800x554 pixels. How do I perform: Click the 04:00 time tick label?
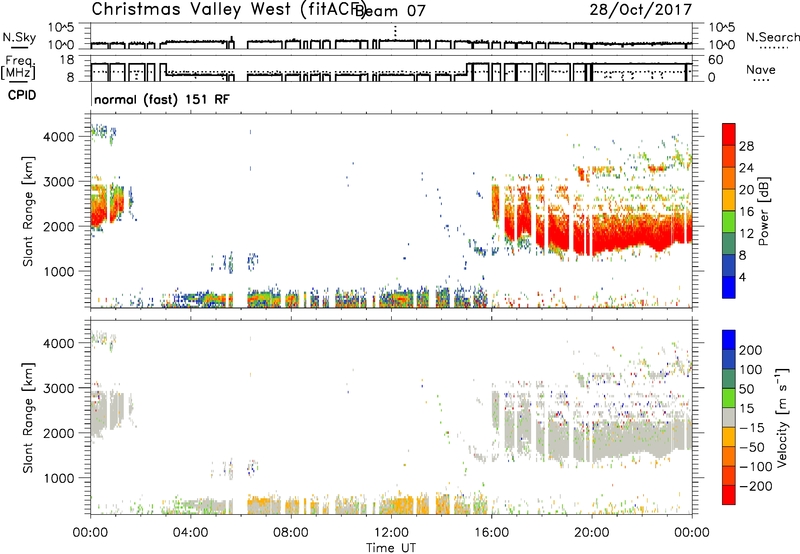(x=190, y=533)
